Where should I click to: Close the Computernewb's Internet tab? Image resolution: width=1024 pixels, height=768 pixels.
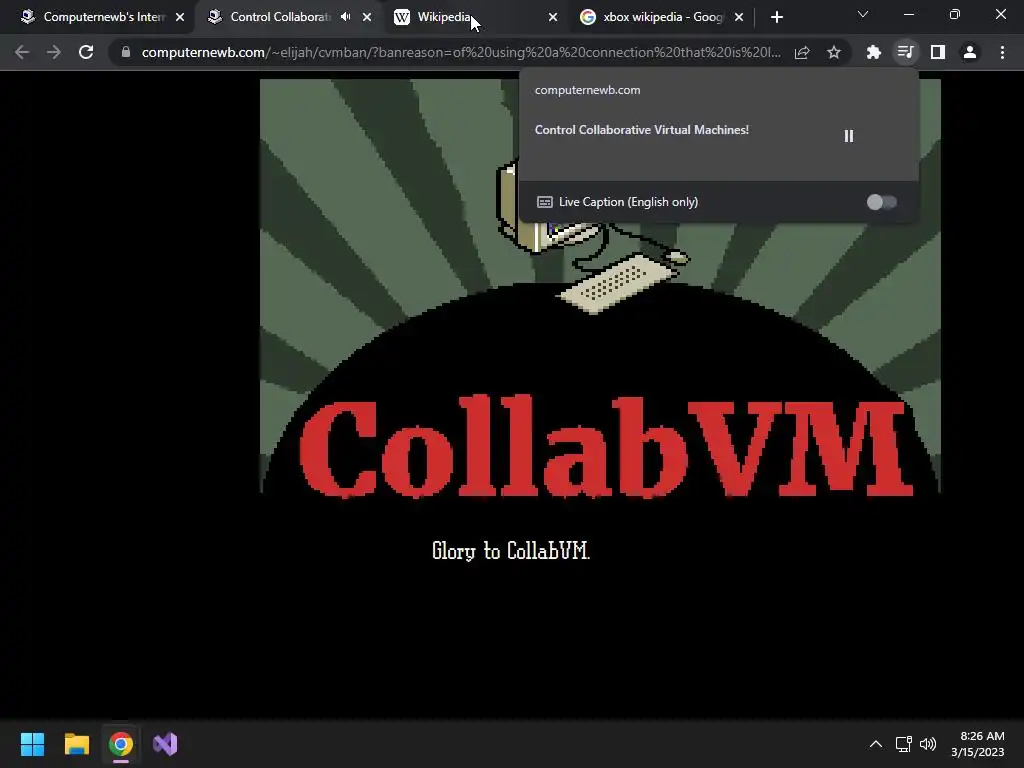(180, 18)
